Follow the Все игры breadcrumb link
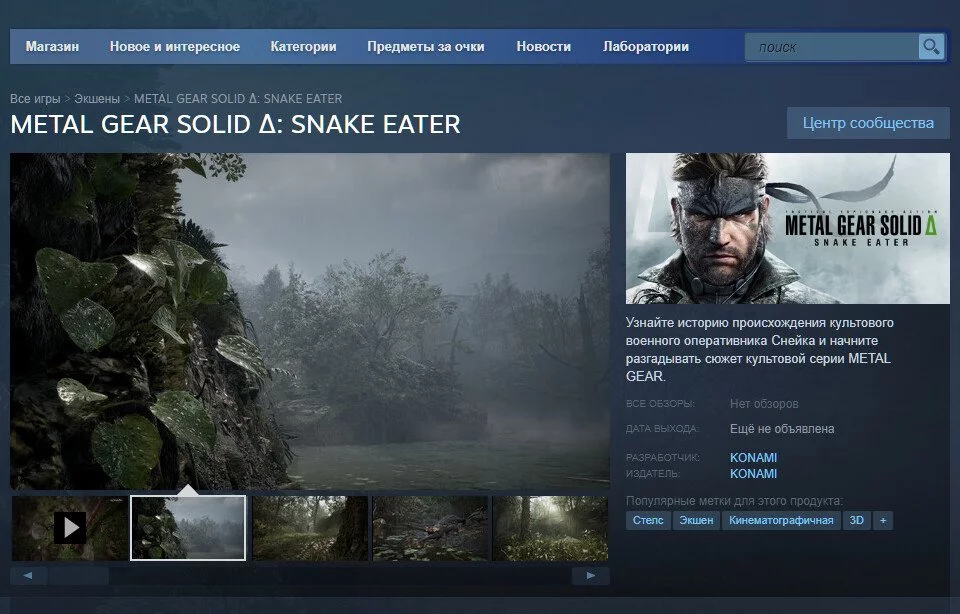960x614 pixels. click(x=35, y=99)
